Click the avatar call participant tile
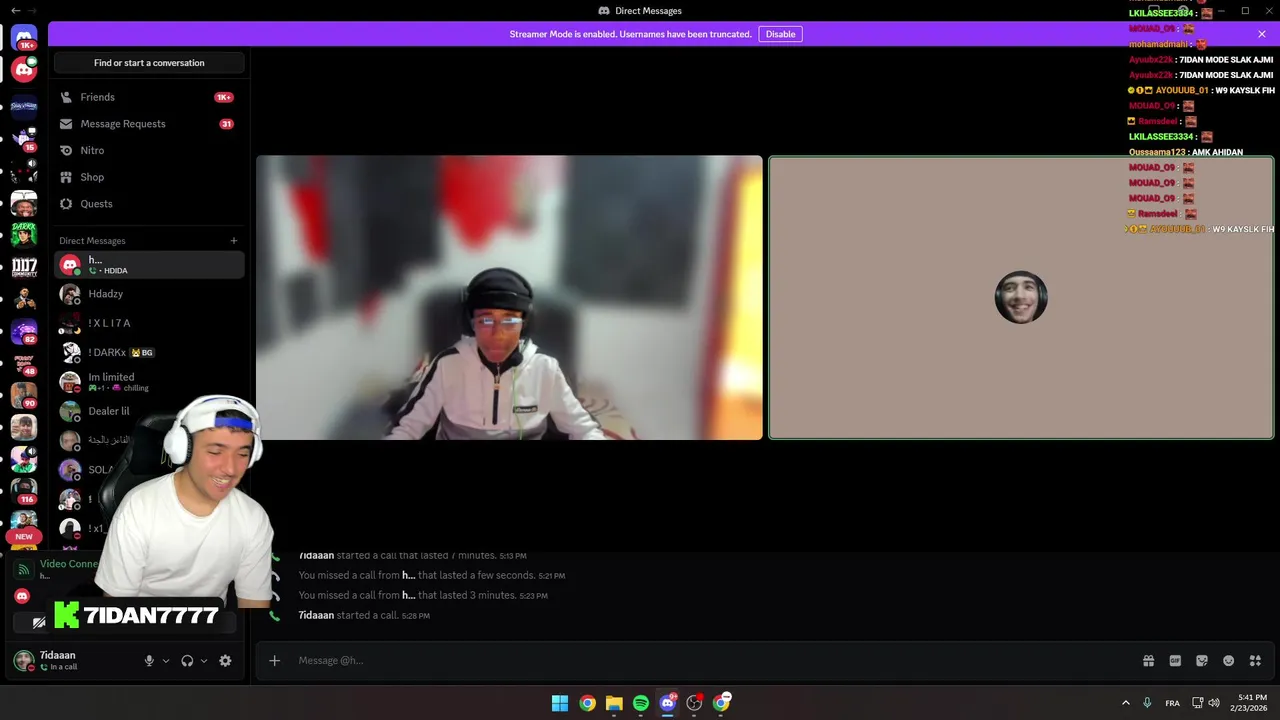Screen dimensions: 1280x720 pos(1021,297)
